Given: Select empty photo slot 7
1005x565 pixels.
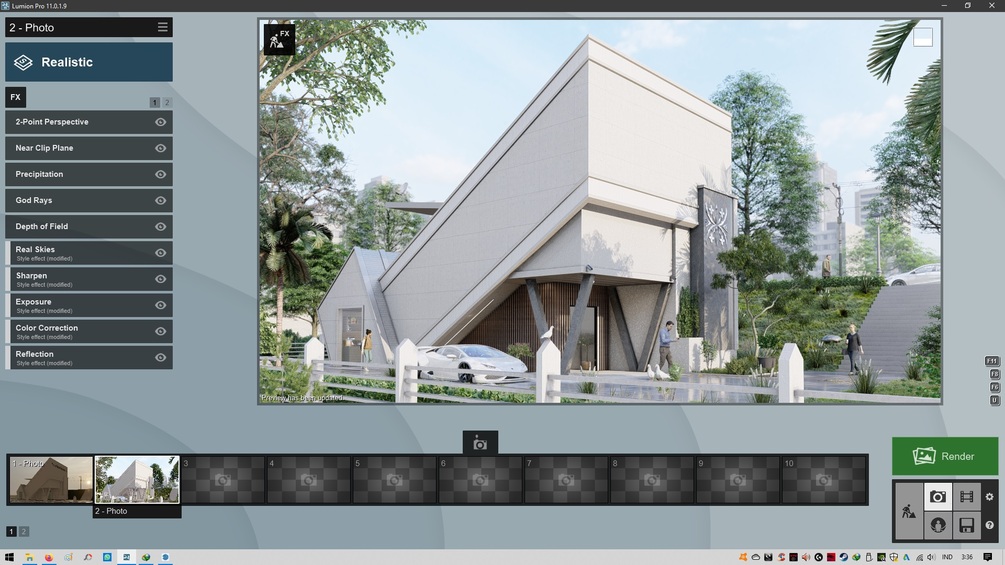Looking at the screenshot, I should [x=566, y=480].
